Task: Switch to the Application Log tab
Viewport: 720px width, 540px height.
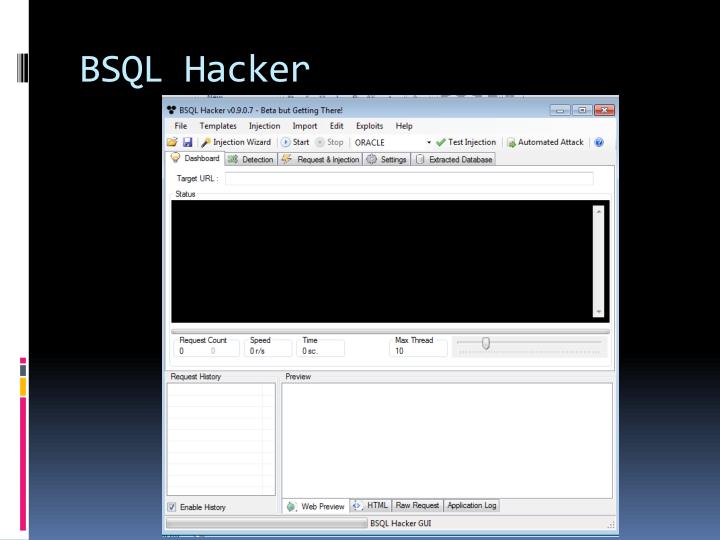Action: [472, 505]
